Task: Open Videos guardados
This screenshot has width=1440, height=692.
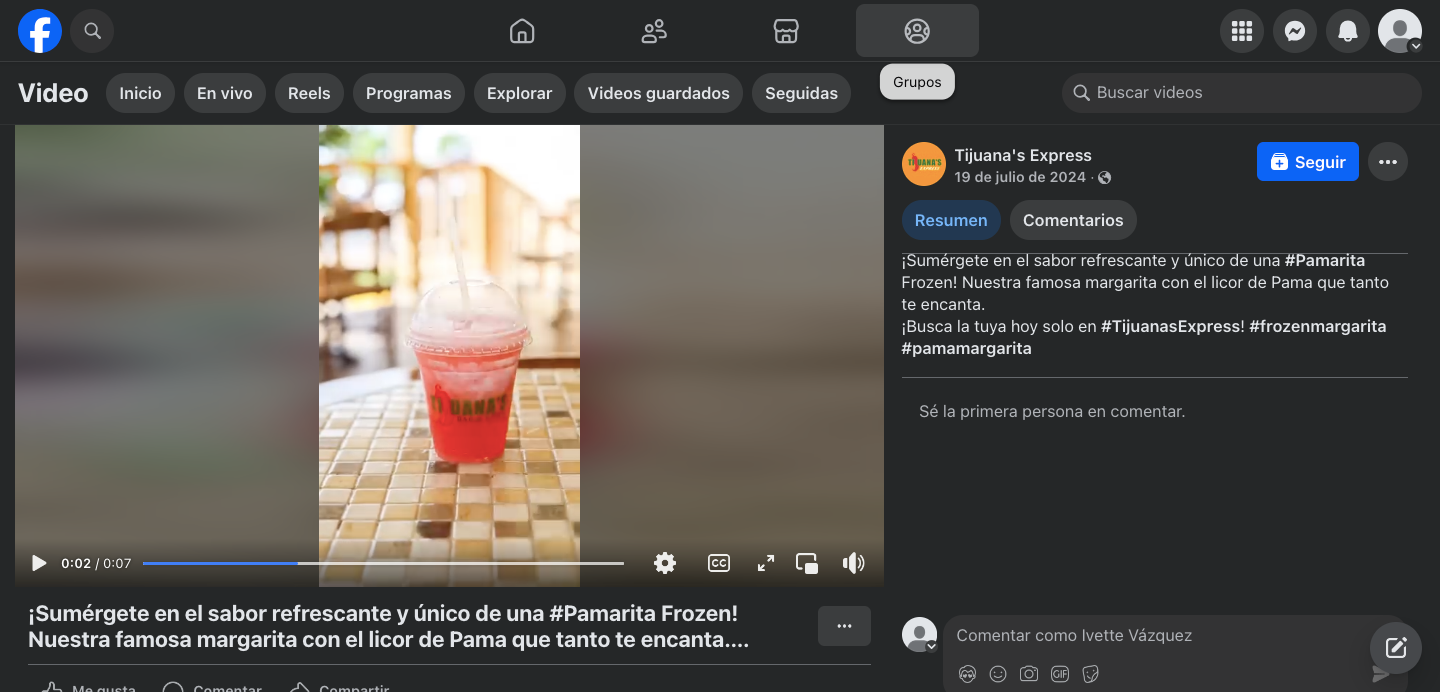Action: tap(658, 93)
